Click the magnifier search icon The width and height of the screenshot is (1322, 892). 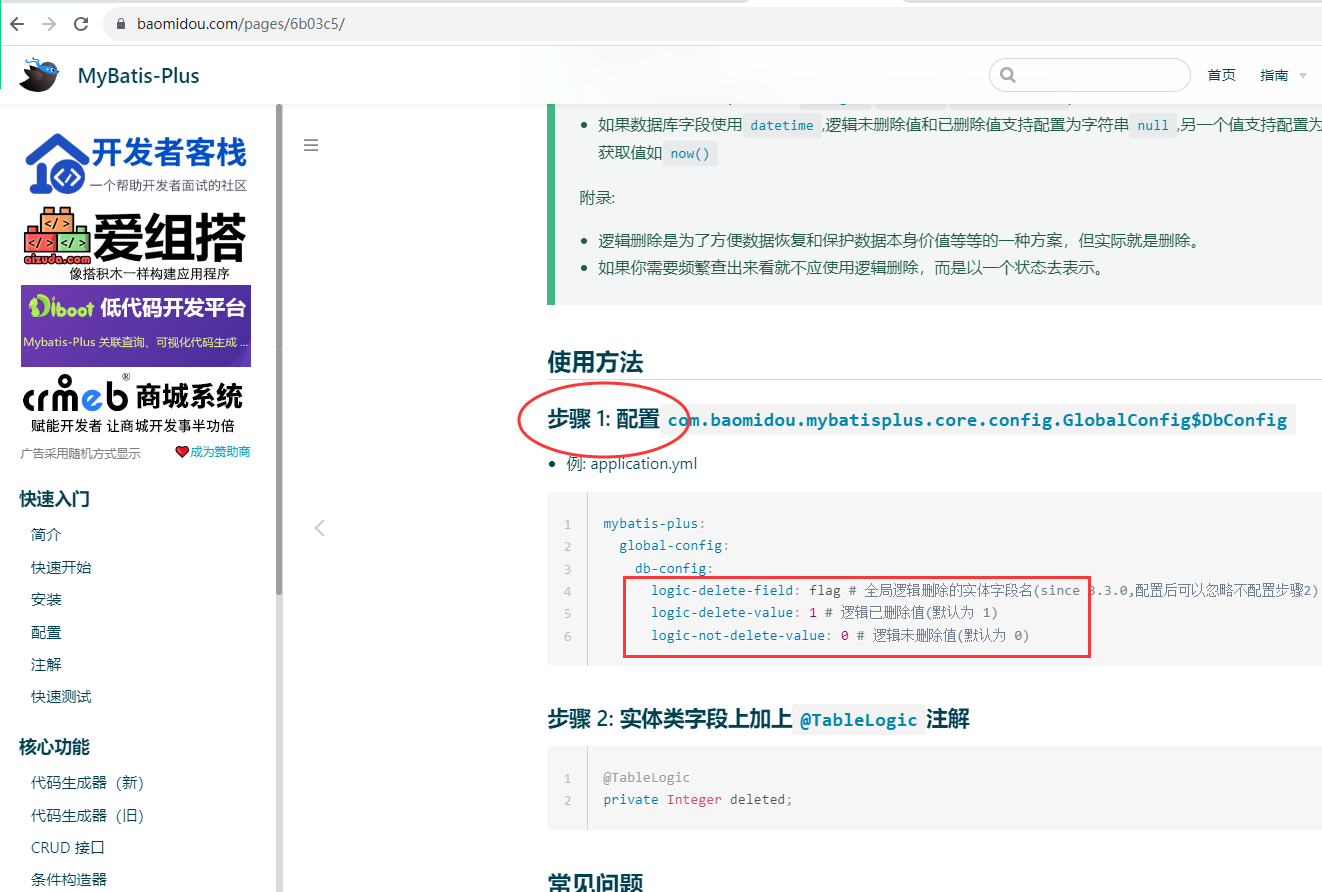pos(1007,75)
